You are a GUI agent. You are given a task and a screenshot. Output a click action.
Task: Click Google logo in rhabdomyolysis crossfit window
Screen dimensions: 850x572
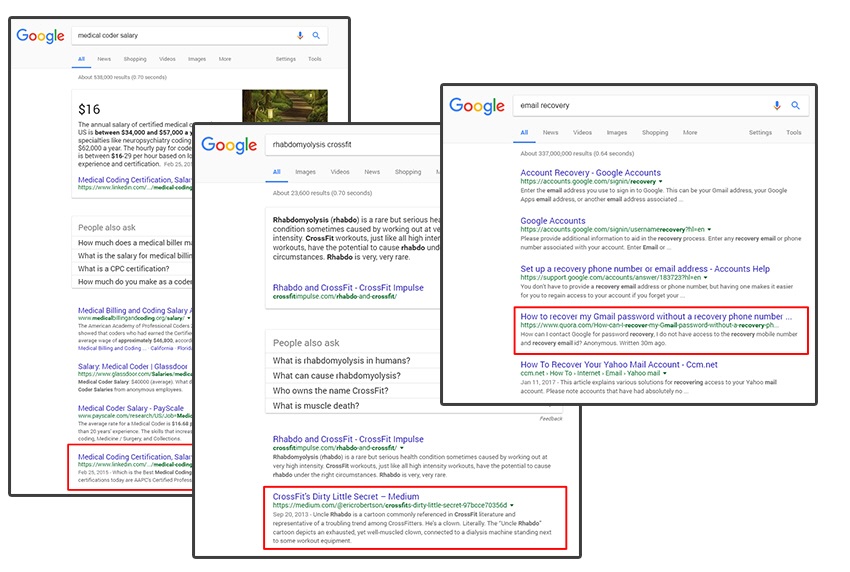229,145
